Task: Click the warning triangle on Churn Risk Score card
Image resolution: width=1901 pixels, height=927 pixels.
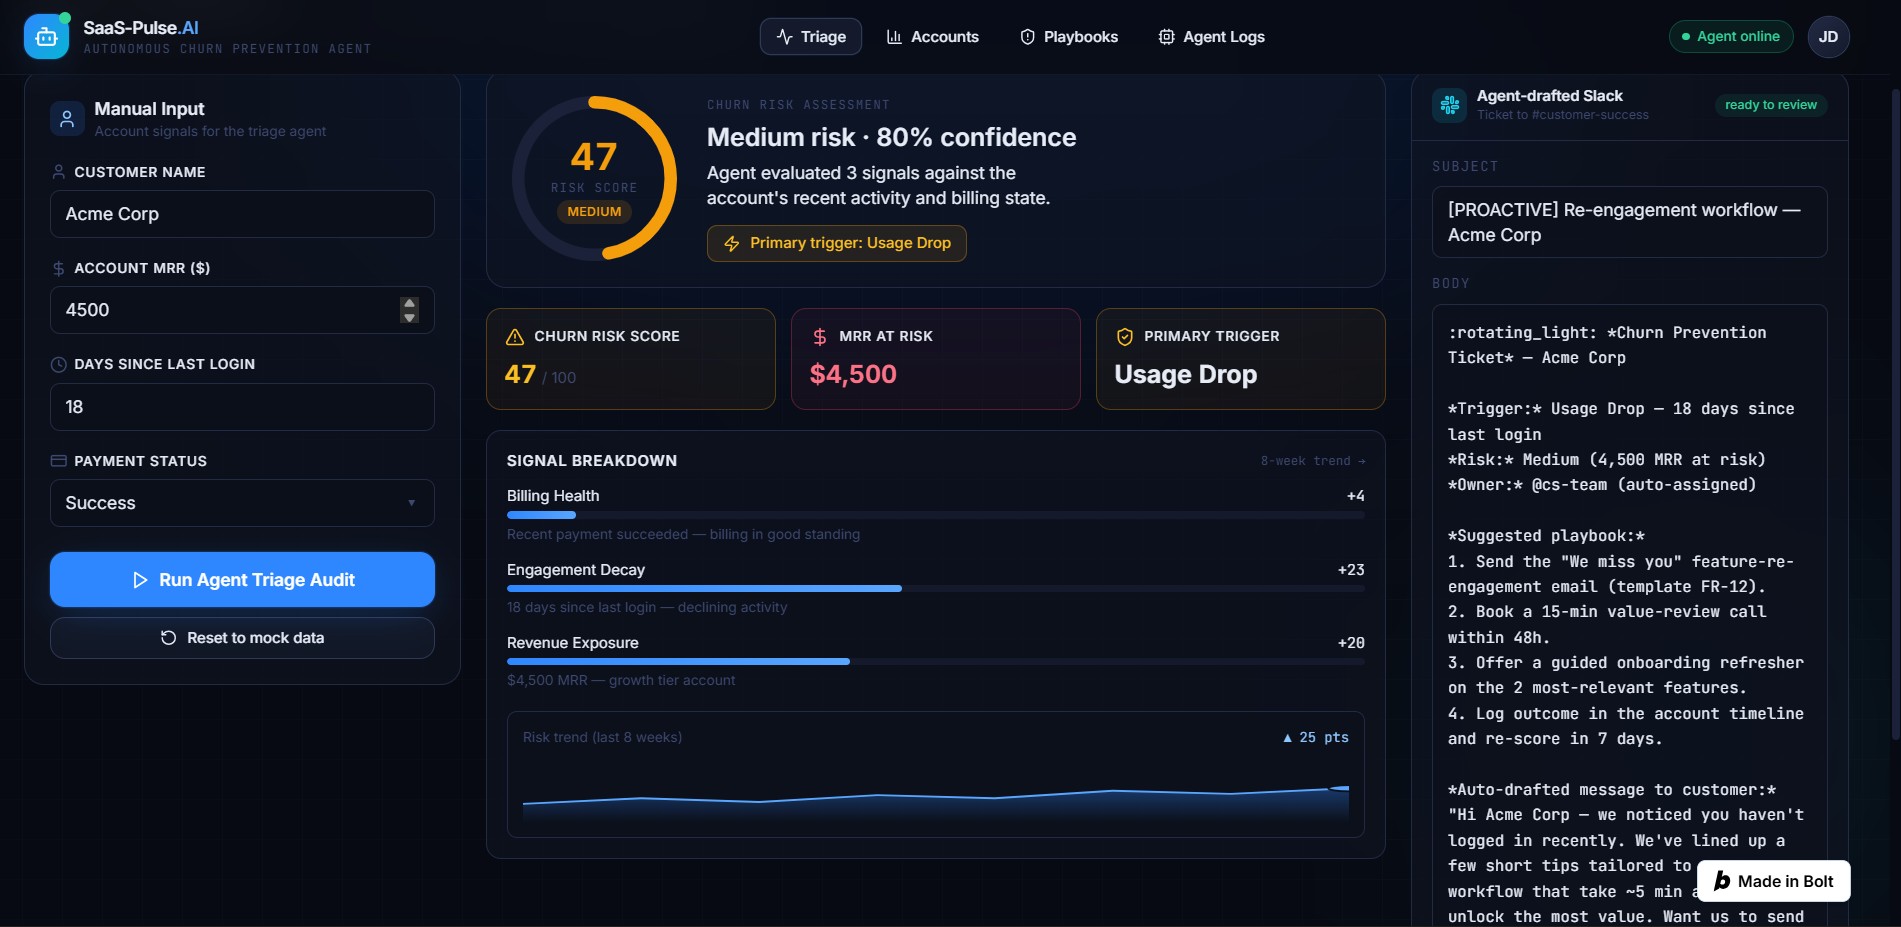Action: point(515,337)
